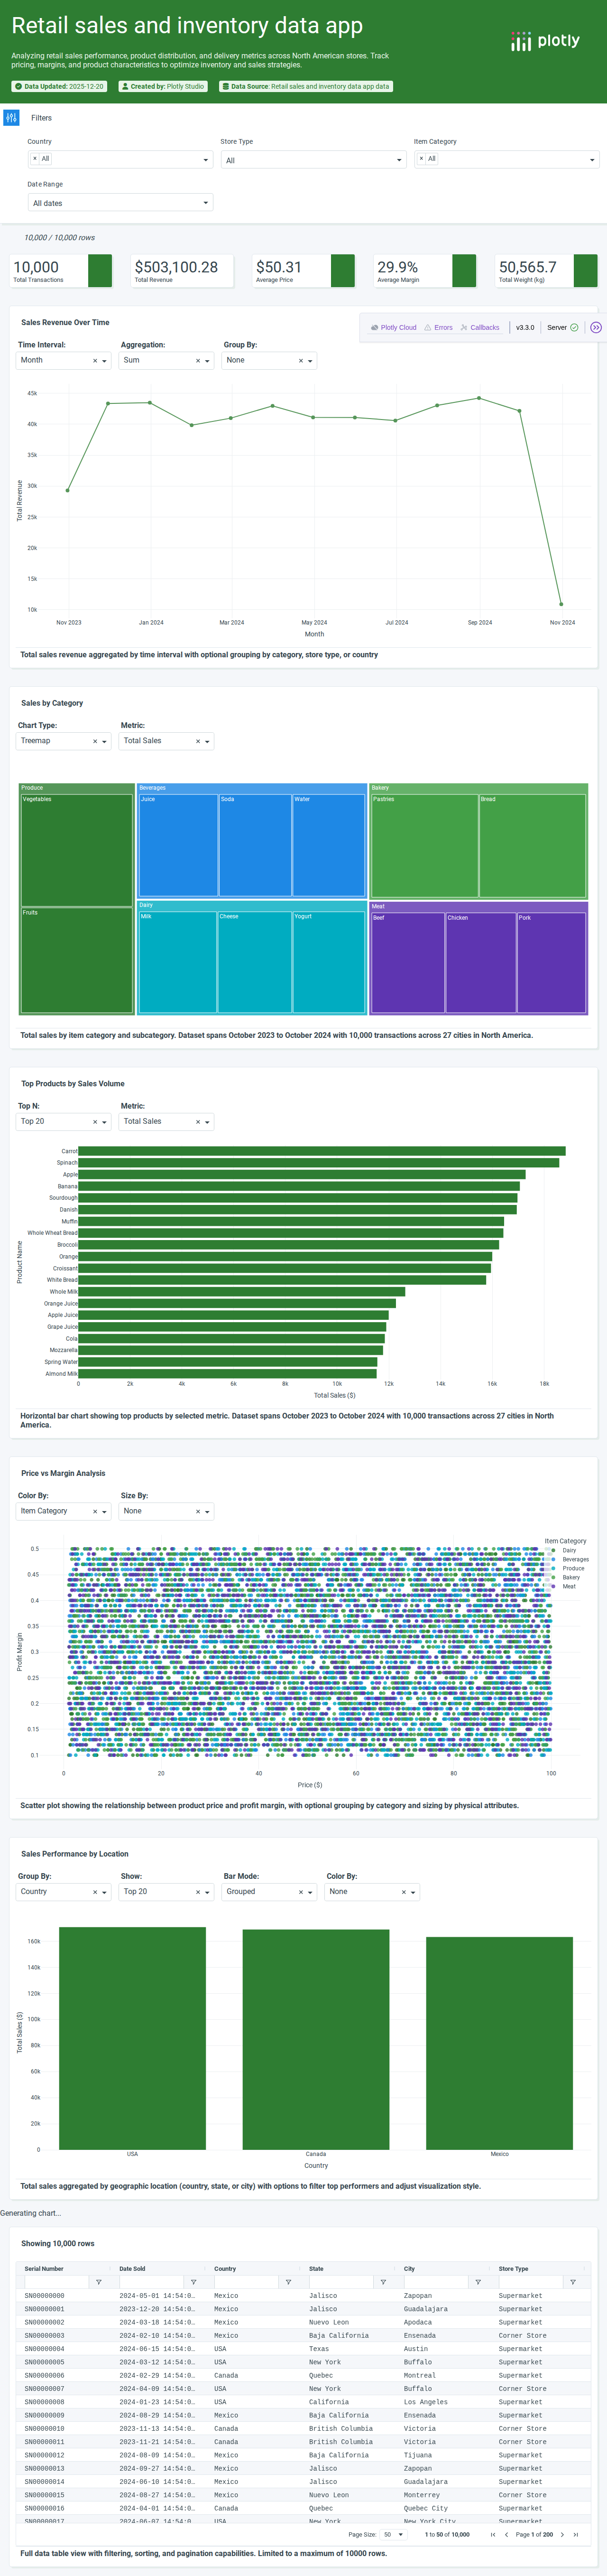
Task: Clear the Group By 'None' selection in revenue chart
Action: click(301, 361)
